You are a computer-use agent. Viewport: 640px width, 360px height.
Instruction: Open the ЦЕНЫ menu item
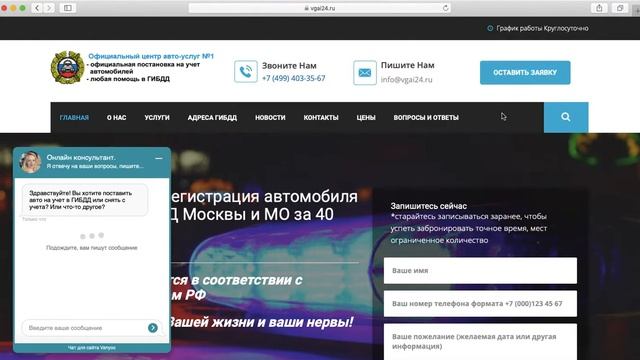[366, 118]
